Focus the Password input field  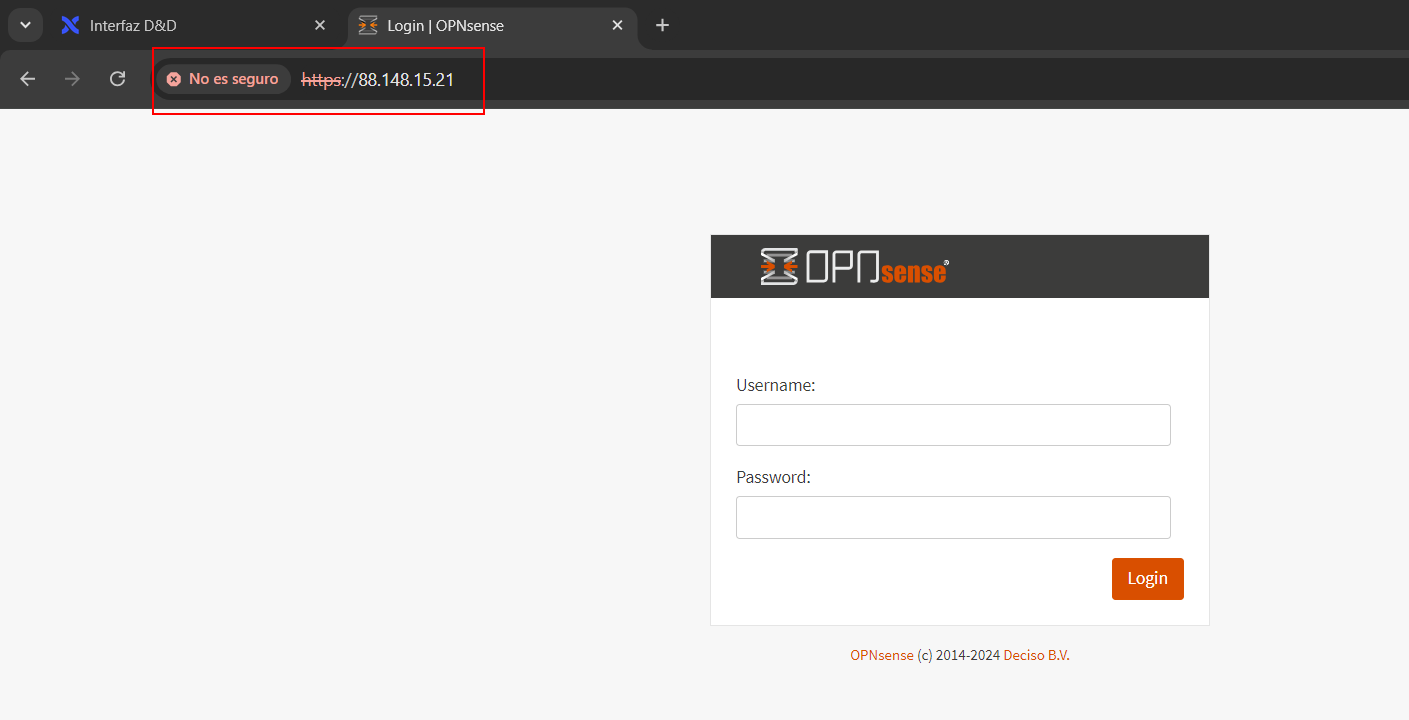[x=953, y=517]
